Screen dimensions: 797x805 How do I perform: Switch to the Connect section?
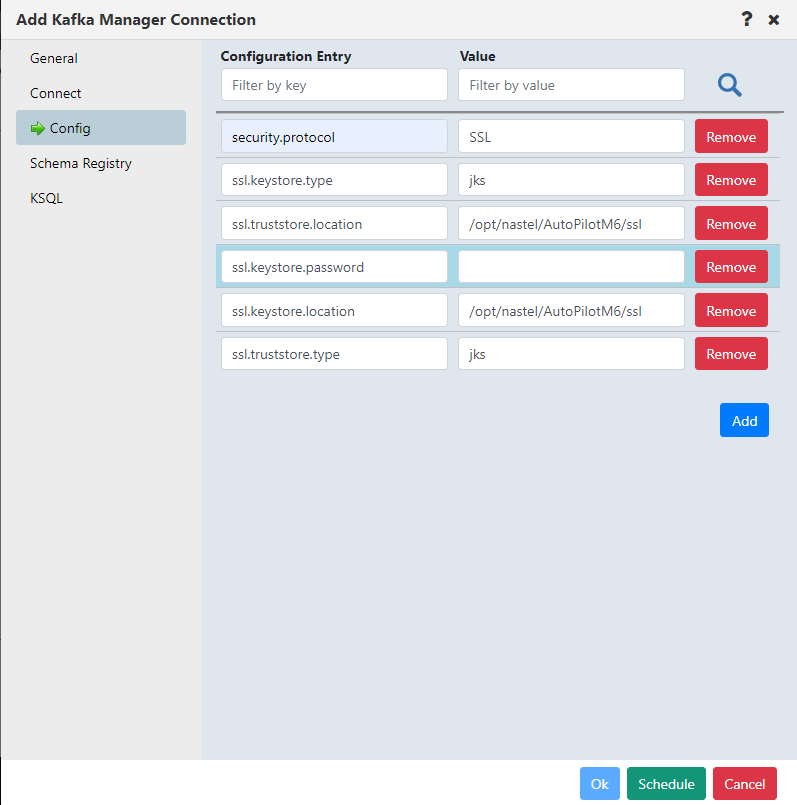click(x=55, y=93)
